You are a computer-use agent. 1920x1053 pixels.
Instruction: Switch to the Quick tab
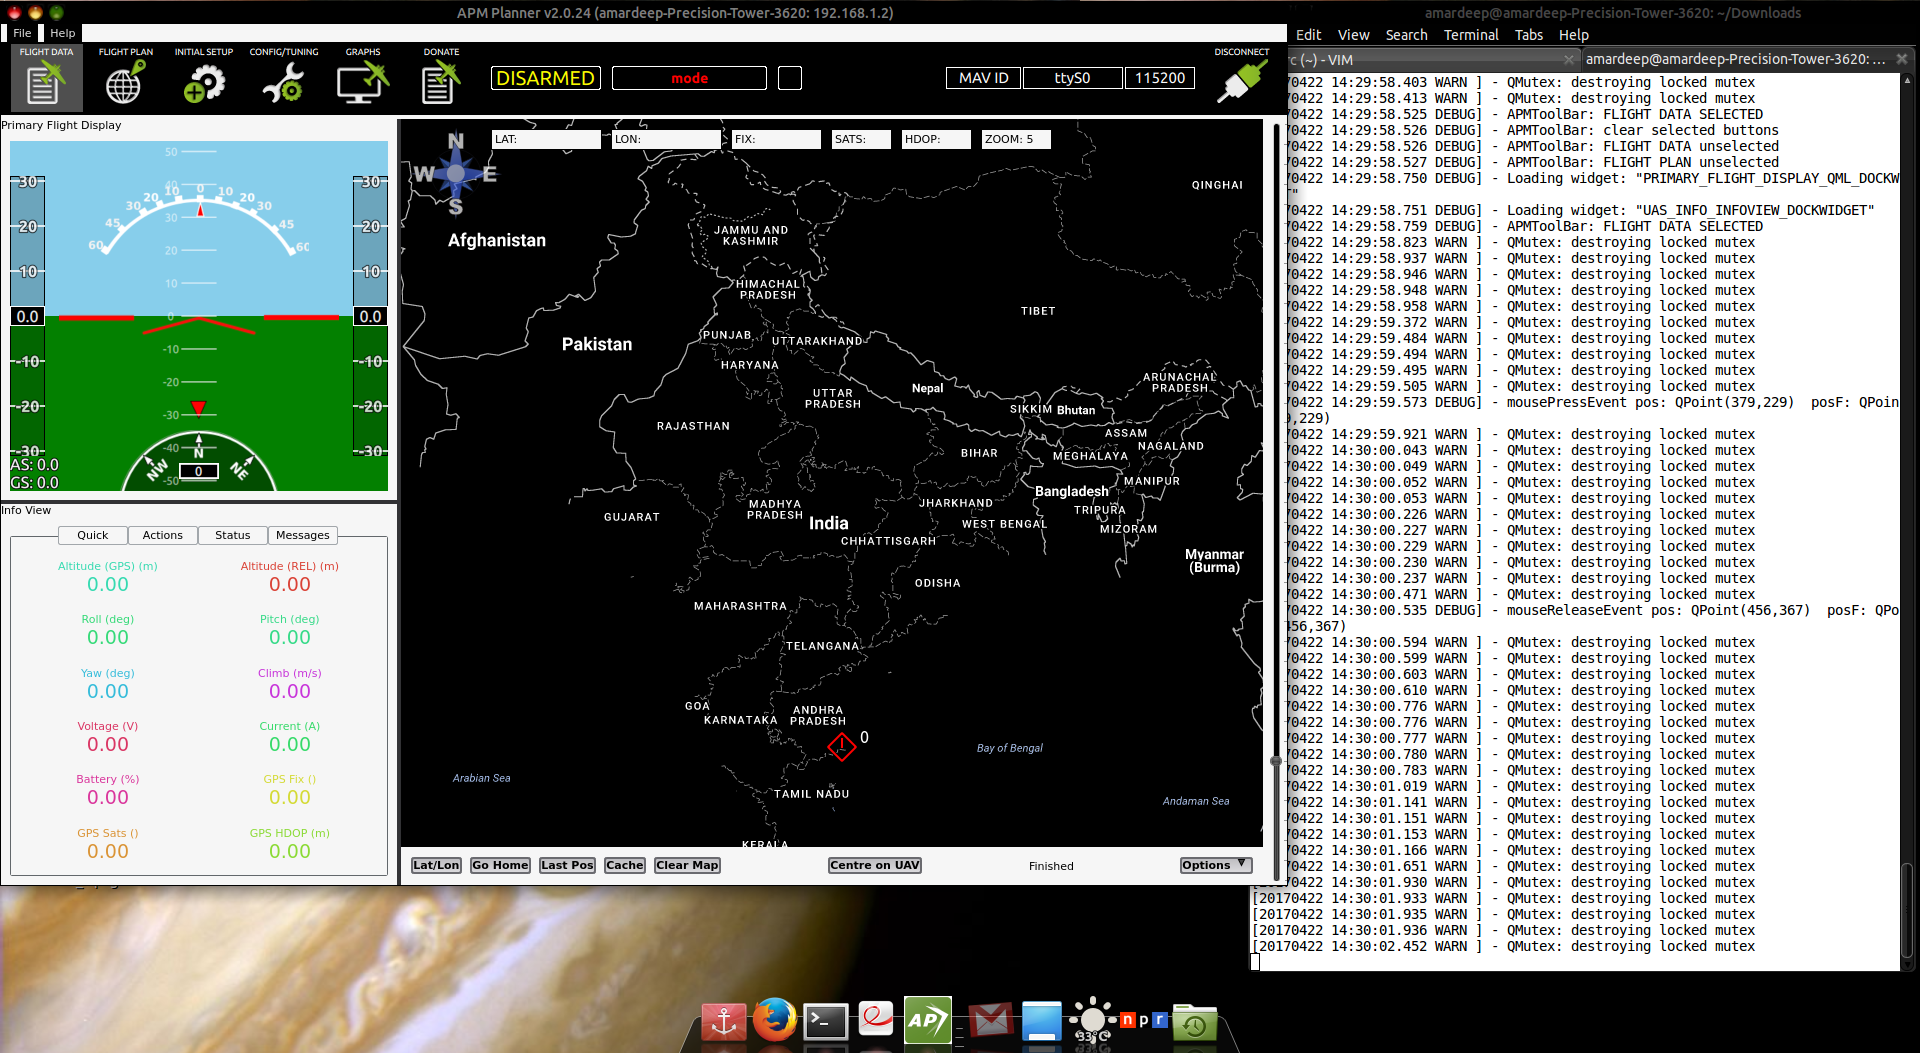pyautogui.click(x=93, y=535)
